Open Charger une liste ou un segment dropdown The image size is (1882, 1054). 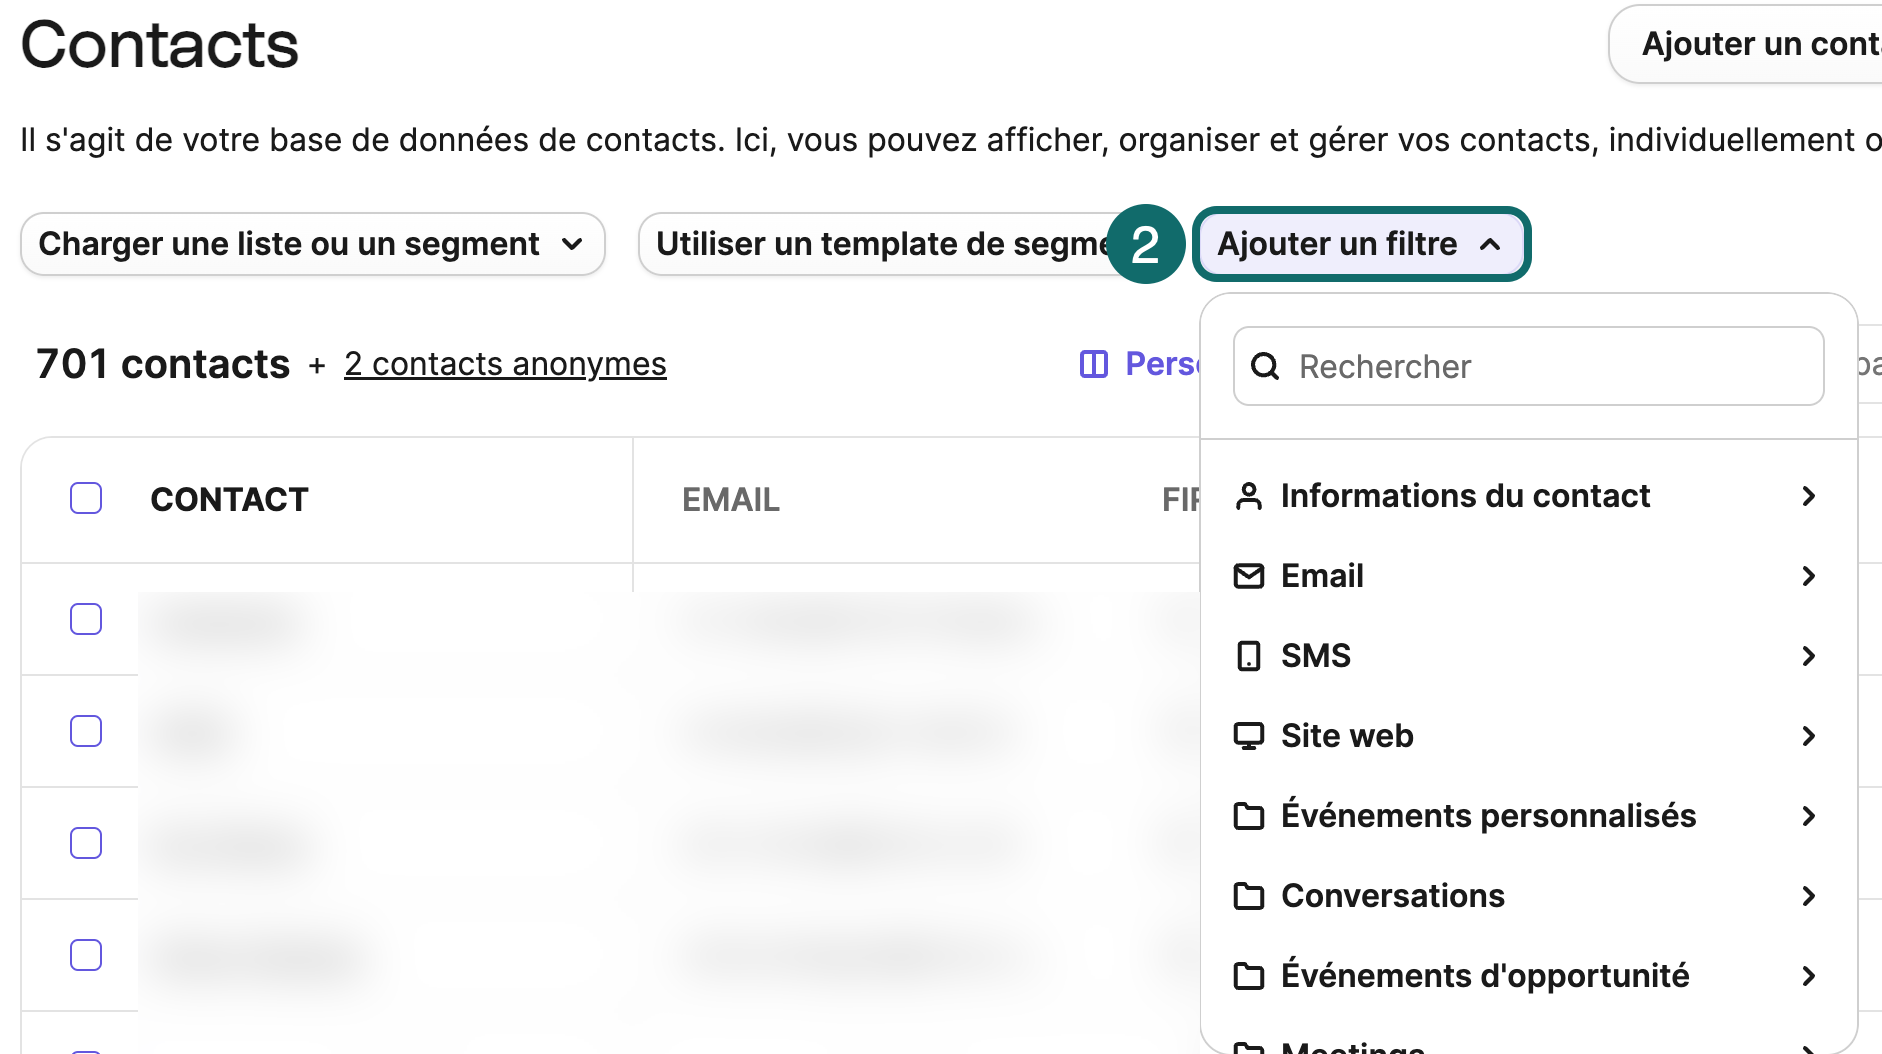313,244
